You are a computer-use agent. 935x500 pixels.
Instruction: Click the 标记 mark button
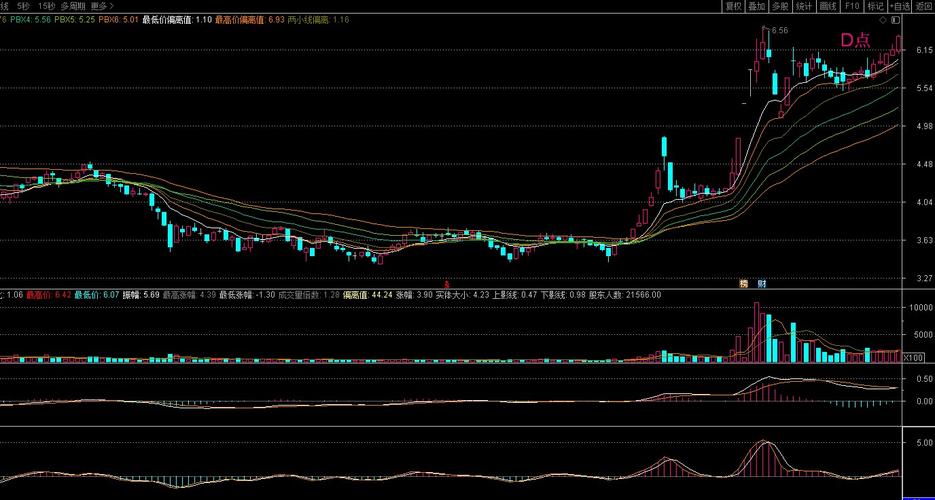click(875, 6)
